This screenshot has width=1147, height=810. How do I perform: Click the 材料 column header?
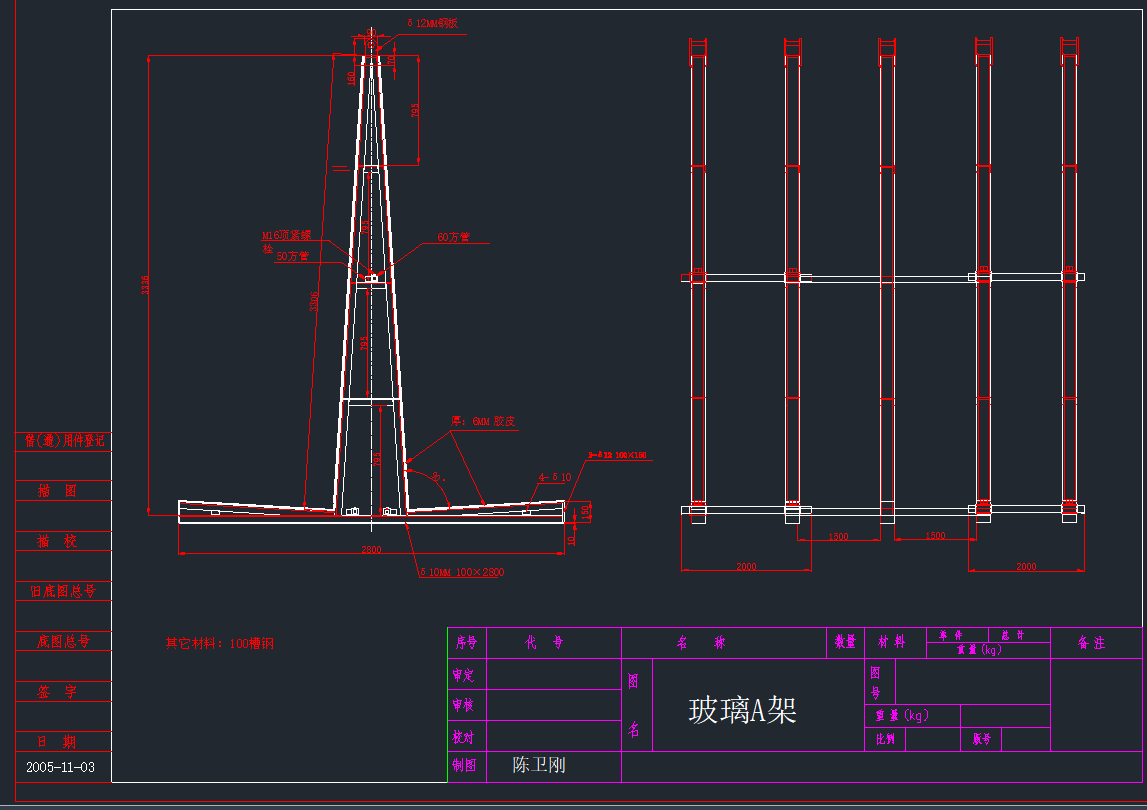pyautogui.click(x=891, y=642)
